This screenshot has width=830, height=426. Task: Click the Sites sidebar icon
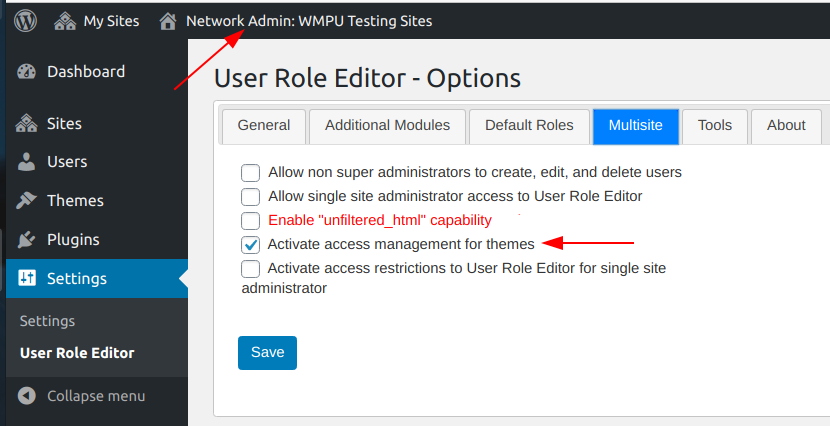(x=26, y=123)
